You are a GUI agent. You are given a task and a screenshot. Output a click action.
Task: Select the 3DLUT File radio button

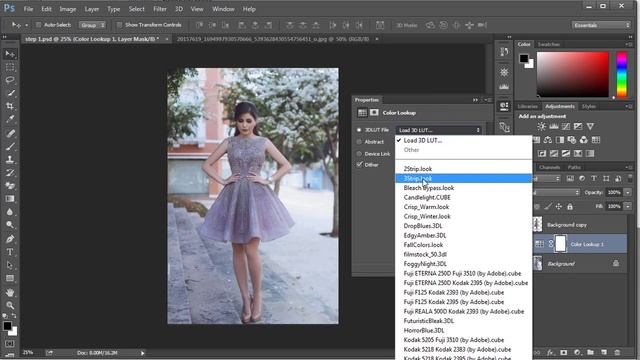point(359,130)
